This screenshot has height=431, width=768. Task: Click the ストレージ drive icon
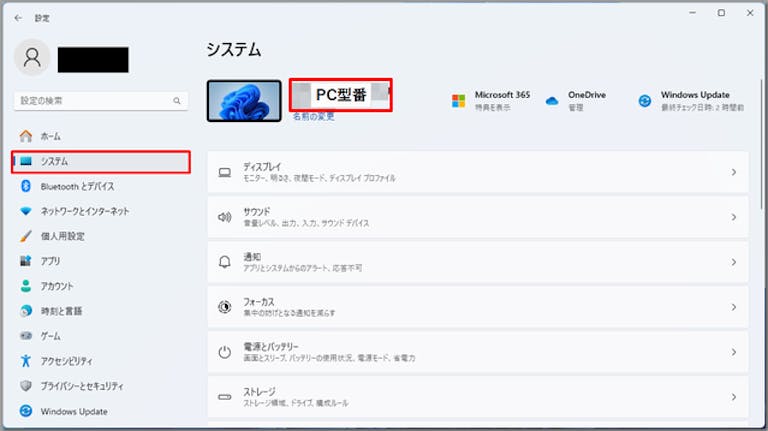click(x=225, y=397)
